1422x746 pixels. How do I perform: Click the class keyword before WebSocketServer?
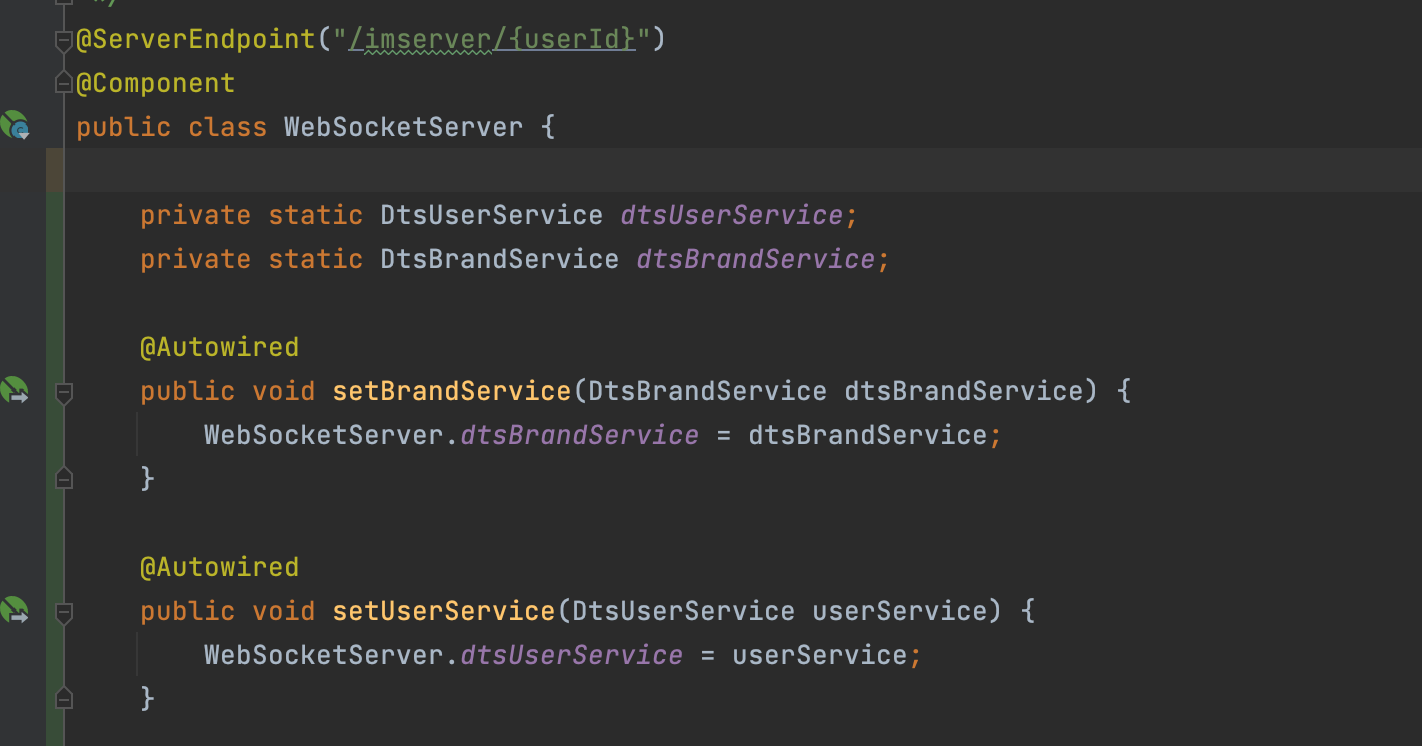tap(227, 127)
